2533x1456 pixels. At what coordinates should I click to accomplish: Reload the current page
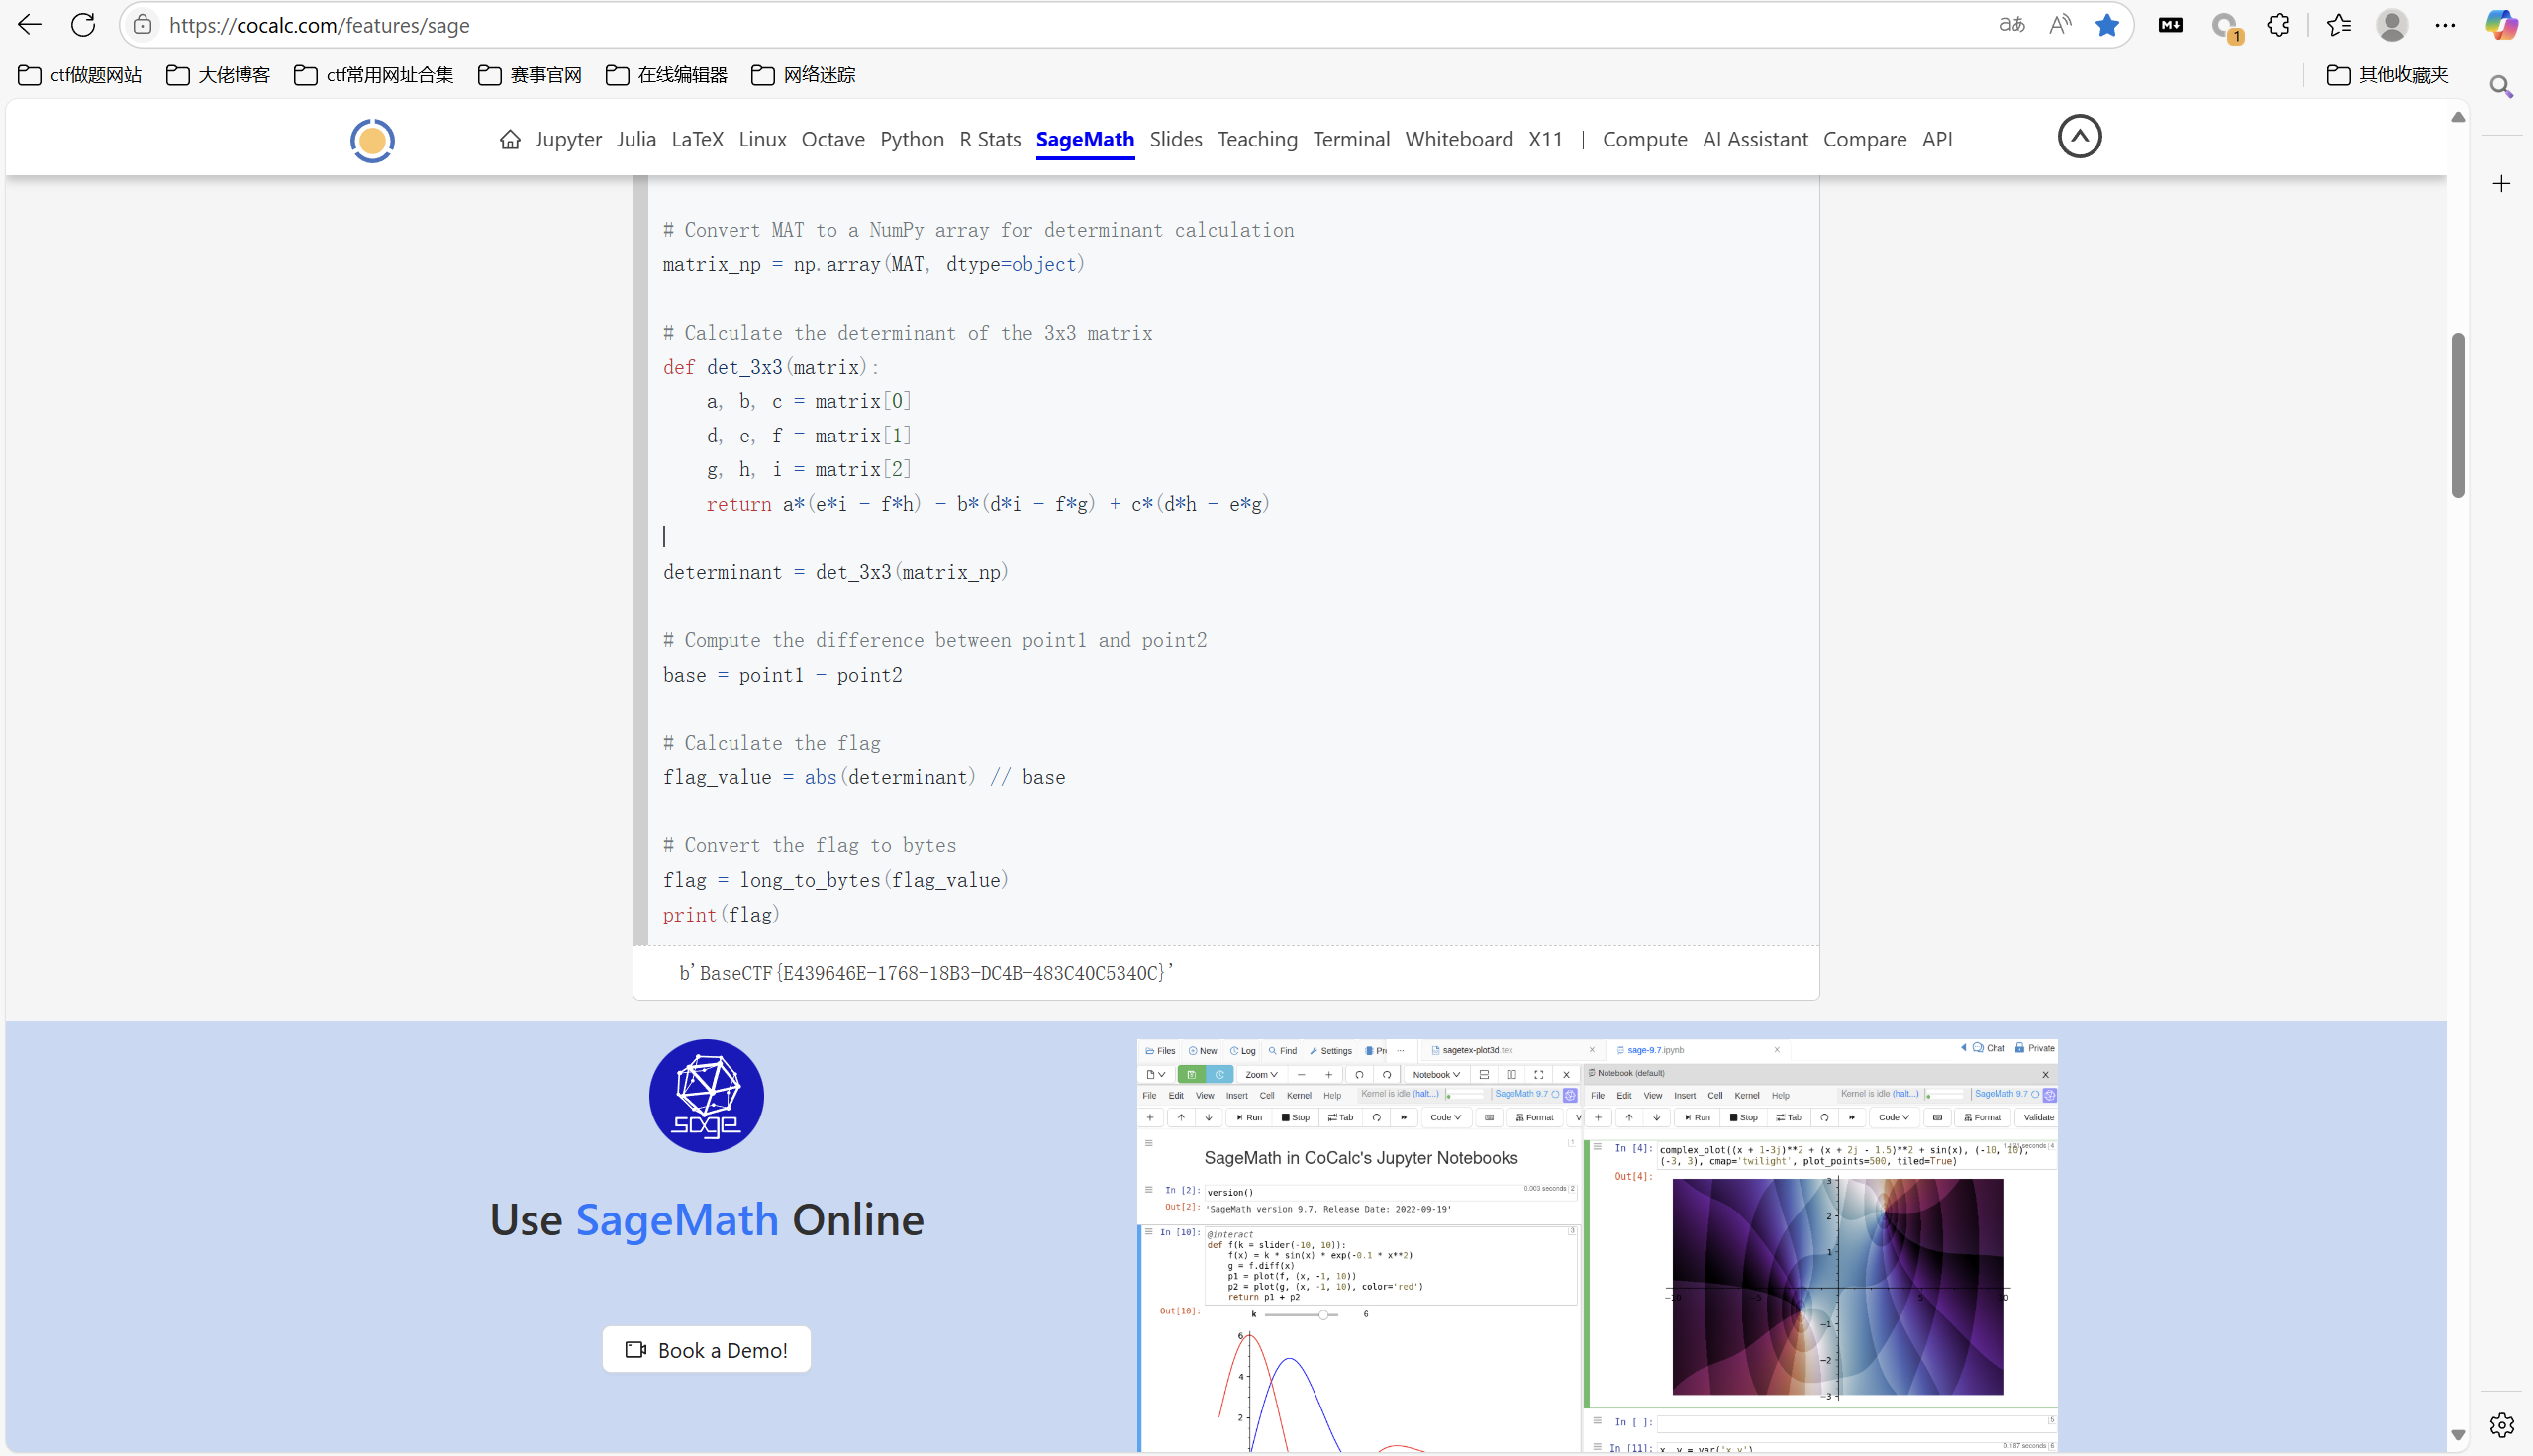coord(83,25)
